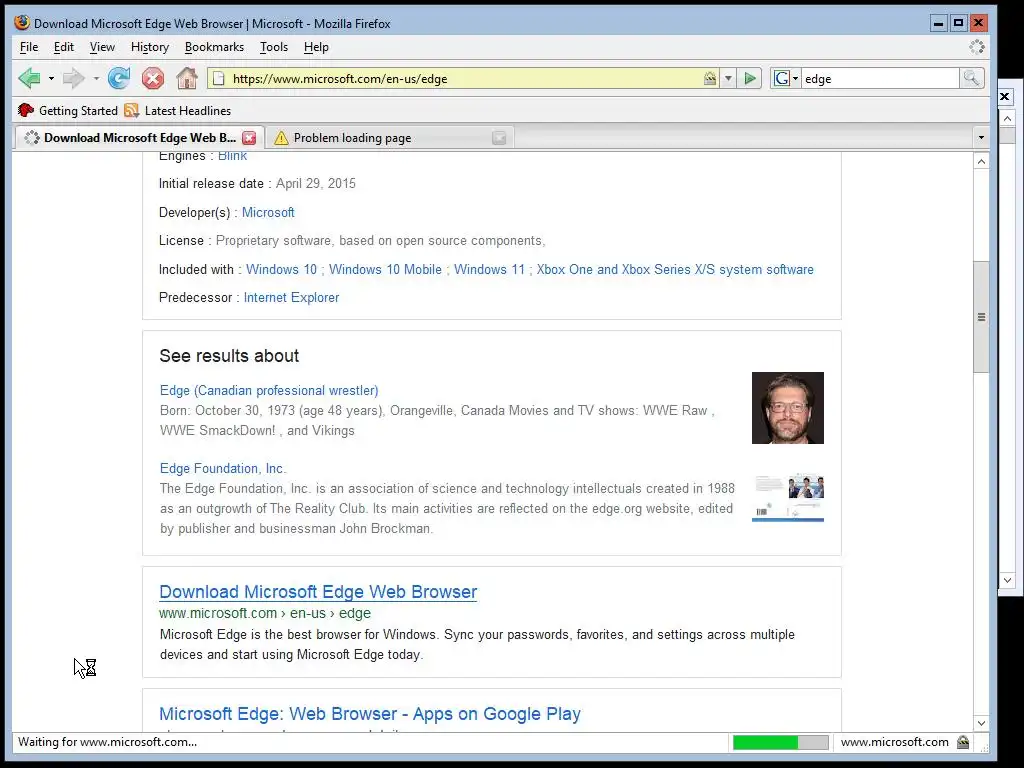
Task: Switch to the Problem loading page tab
Action: pyautogui.click(x=389, y=138)
